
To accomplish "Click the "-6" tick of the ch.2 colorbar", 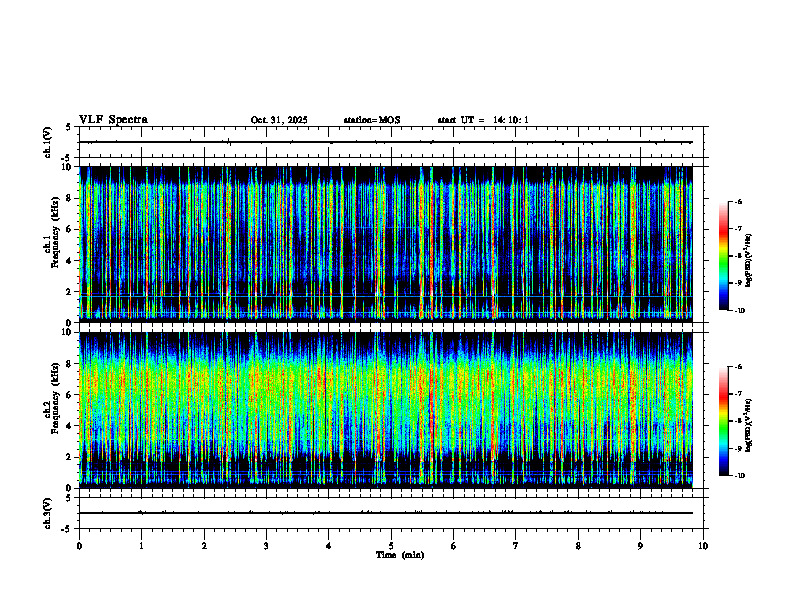I will (x=738, y=367).
